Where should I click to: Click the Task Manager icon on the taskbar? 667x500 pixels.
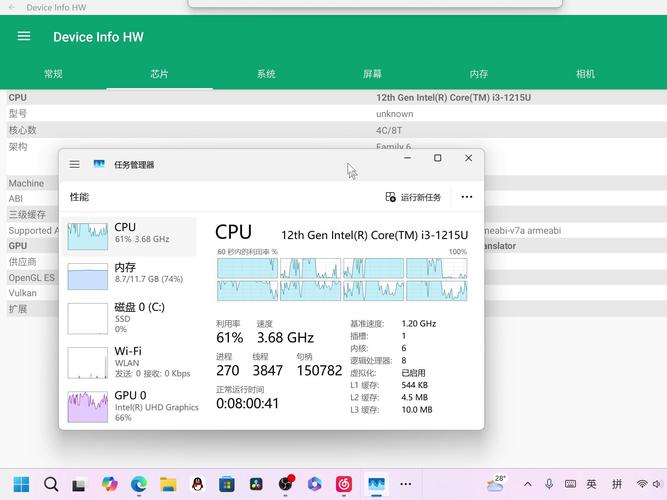point(376,484)
